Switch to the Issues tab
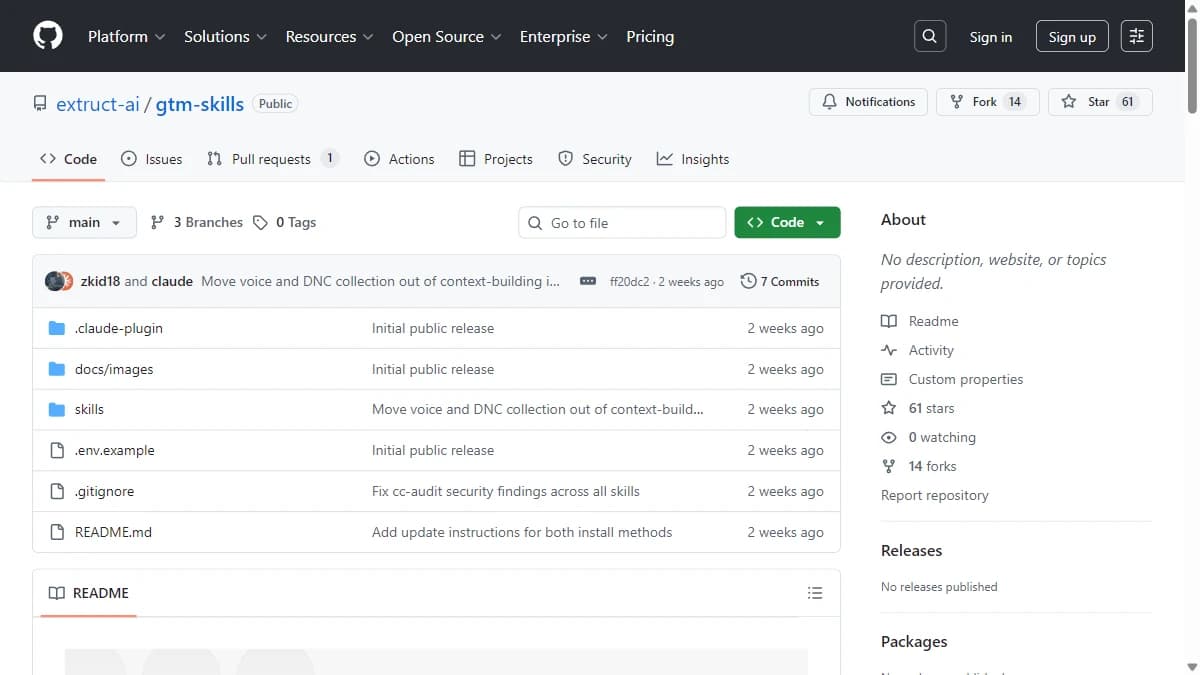 click(x=151, y=159)
